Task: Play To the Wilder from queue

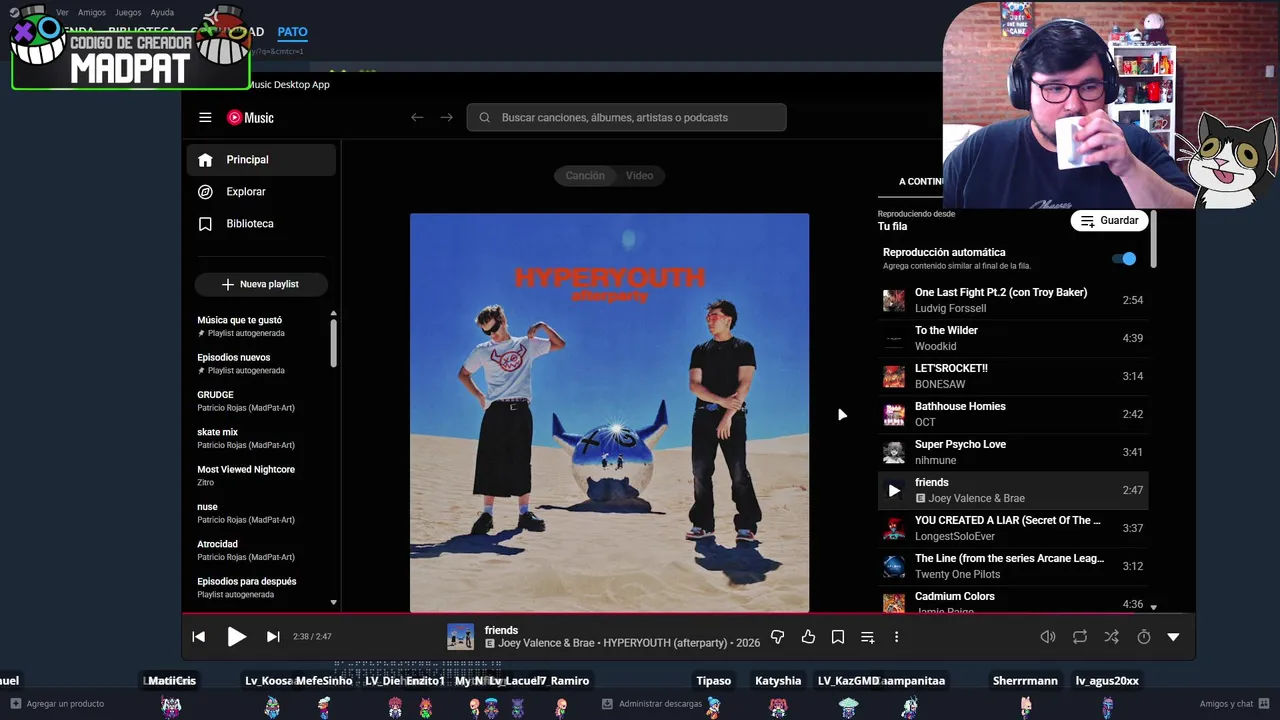Action: coord(1013,338)
